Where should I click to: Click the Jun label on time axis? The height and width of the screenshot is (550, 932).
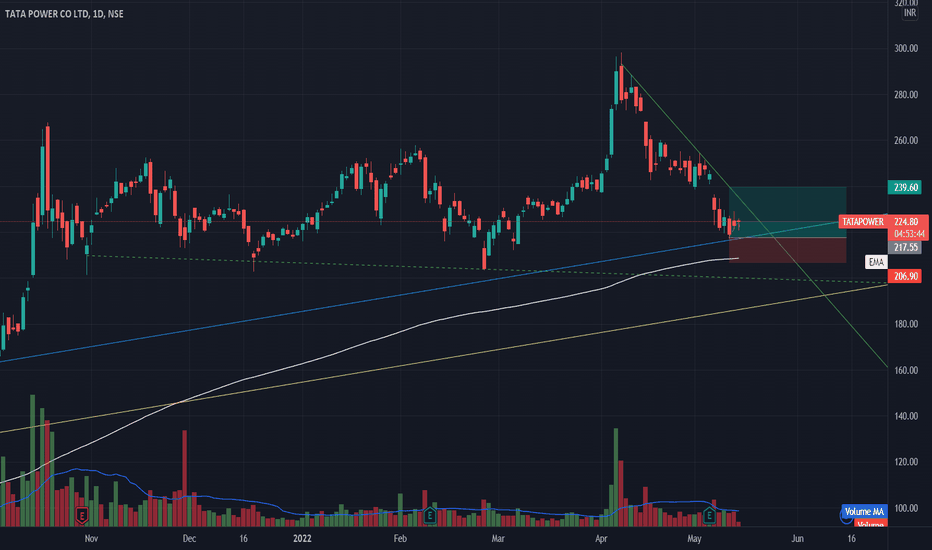coord(797,538)
